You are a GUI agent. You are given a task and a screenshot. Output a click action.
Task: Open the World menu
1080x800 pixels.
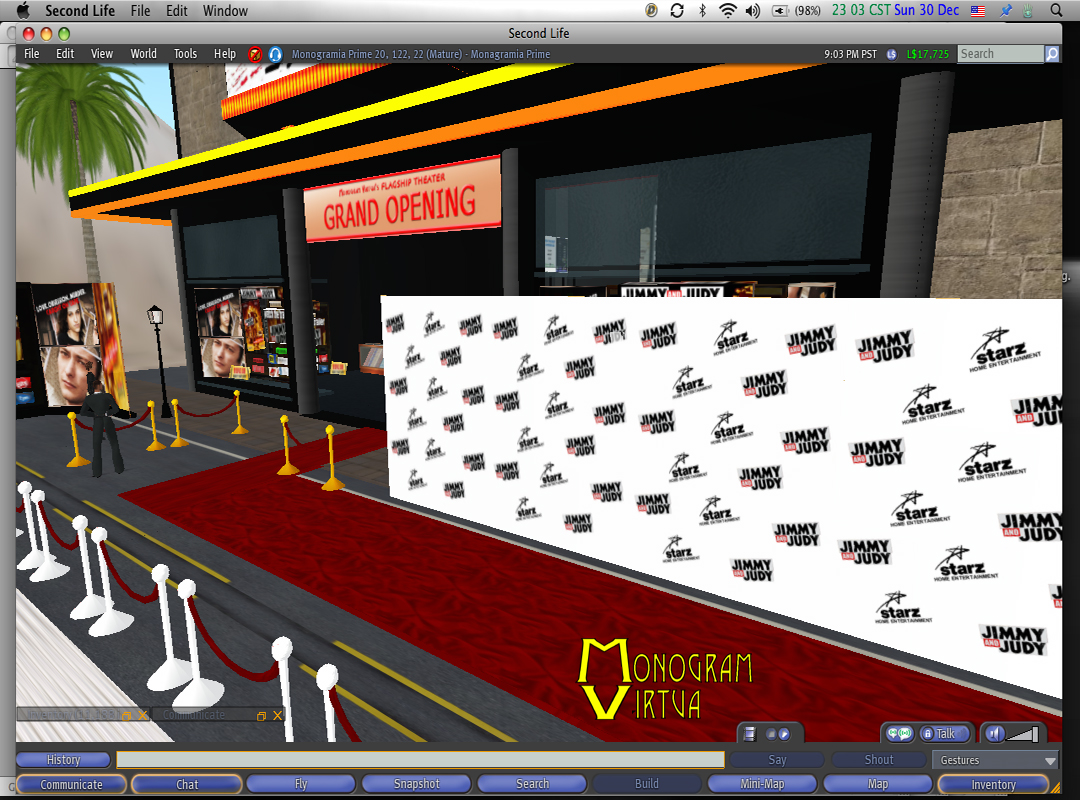pyautogui.click(x=143, y=54)
